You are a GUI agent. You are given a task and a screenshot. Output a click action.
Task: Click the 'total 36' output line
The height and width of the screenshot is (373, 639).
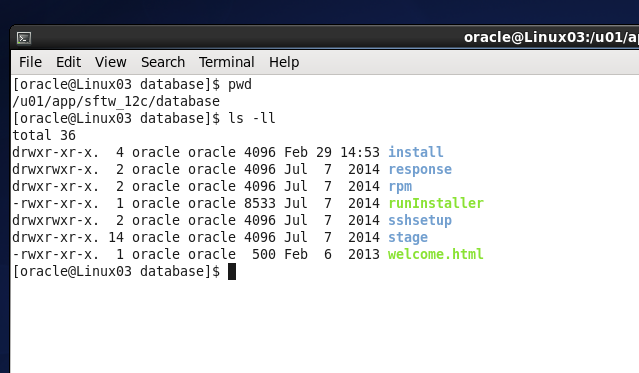pos(44,135)
